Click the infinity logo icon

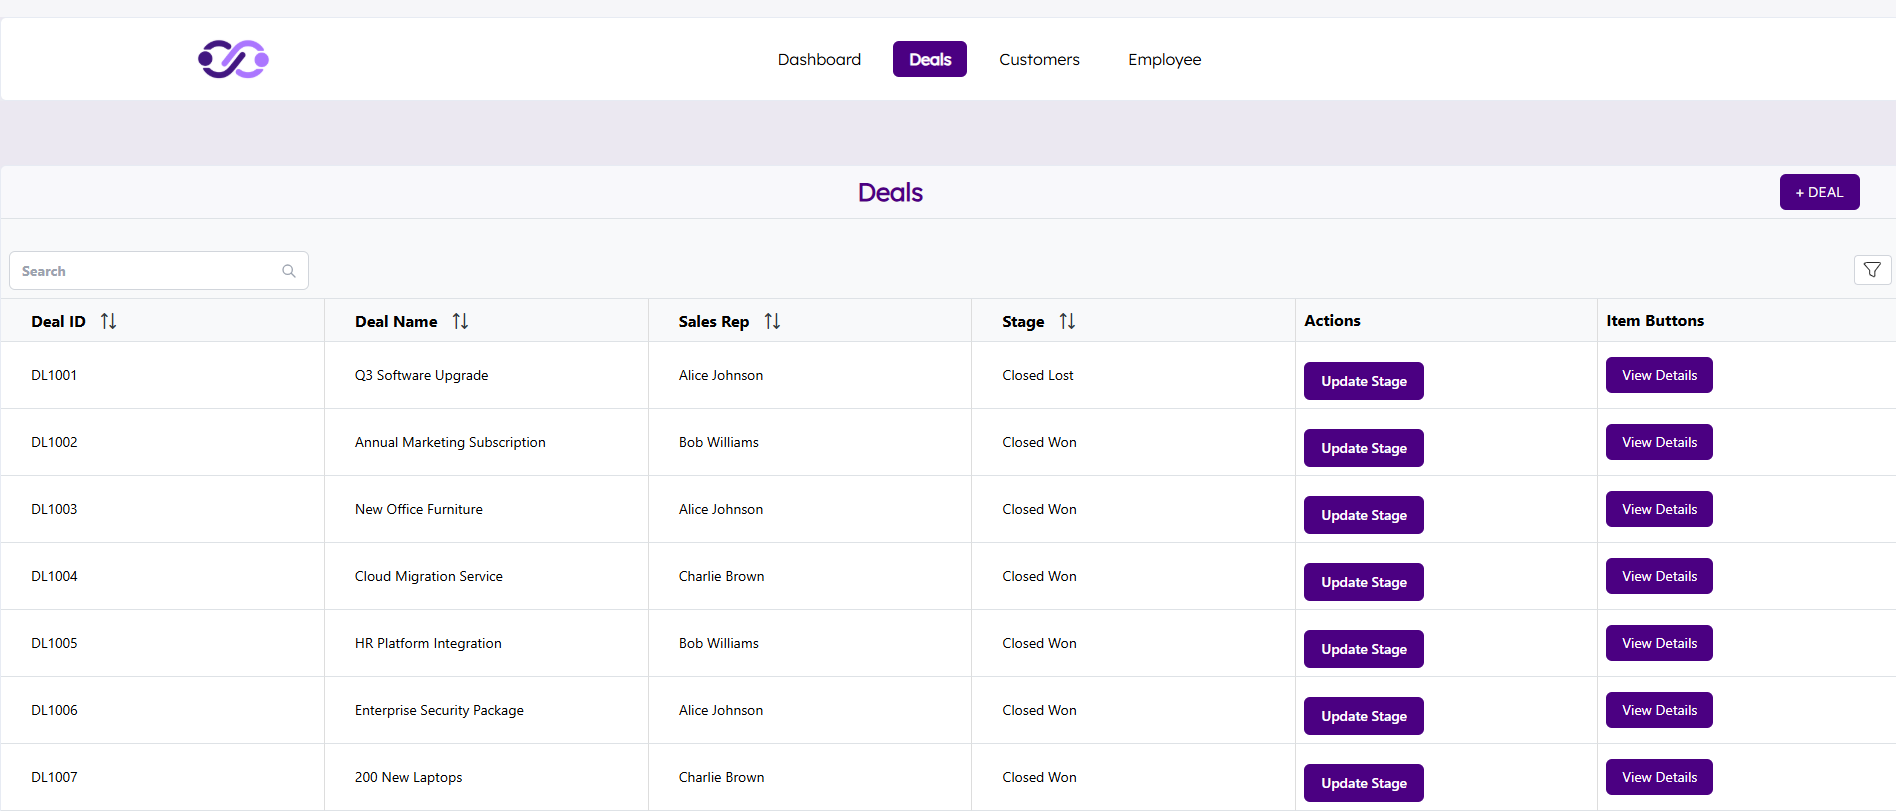tap(233, 59)
